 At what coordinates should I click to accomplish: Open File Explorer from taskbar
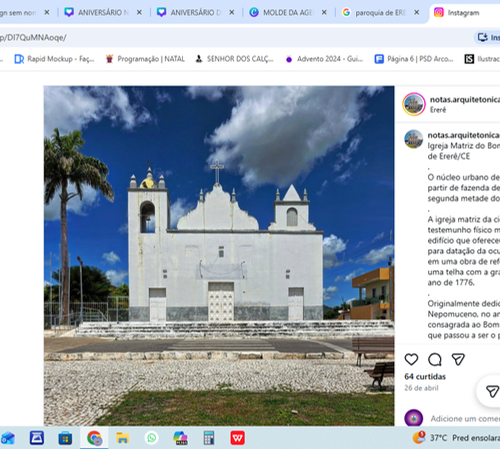pos(123,438)
